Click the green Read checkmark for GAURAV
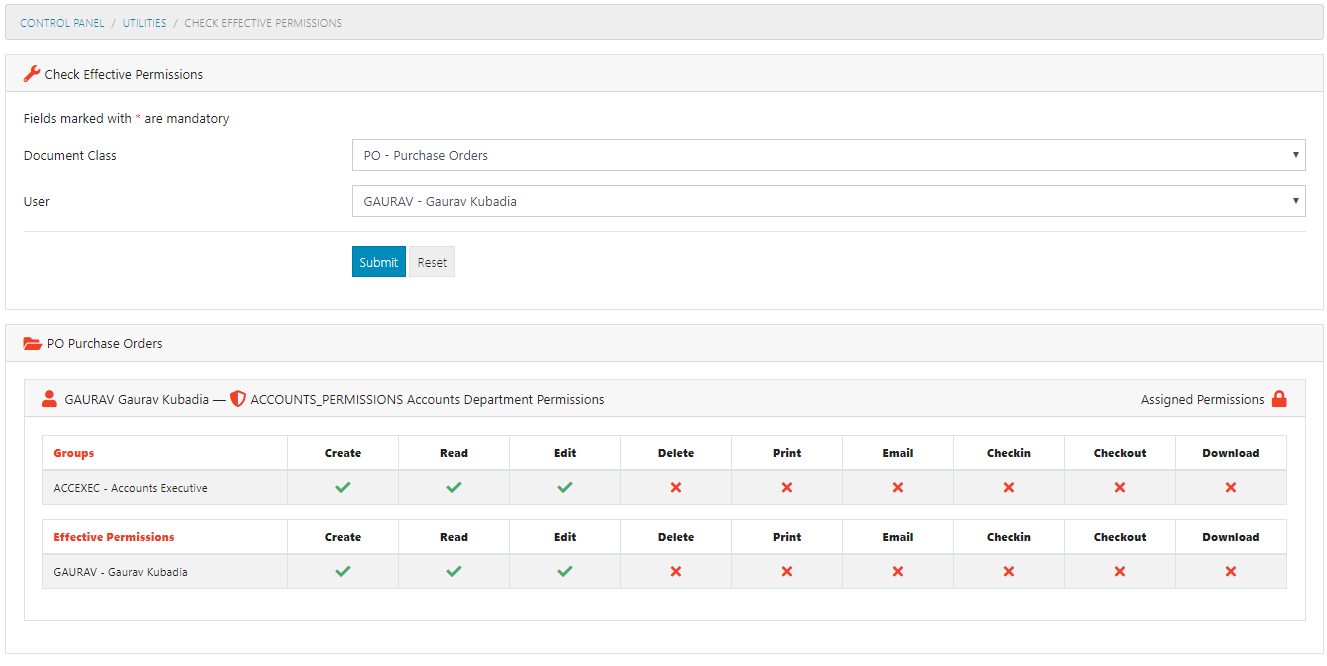 [x=453, y=571]
